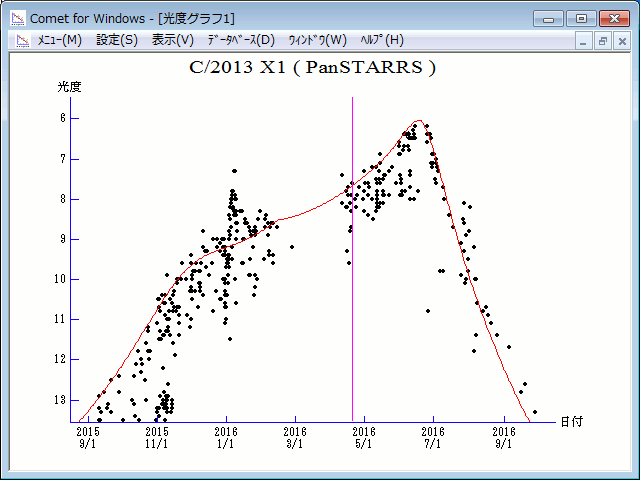
Task: Close the Comet for Windows application
Action: click(x=614, y=19)
